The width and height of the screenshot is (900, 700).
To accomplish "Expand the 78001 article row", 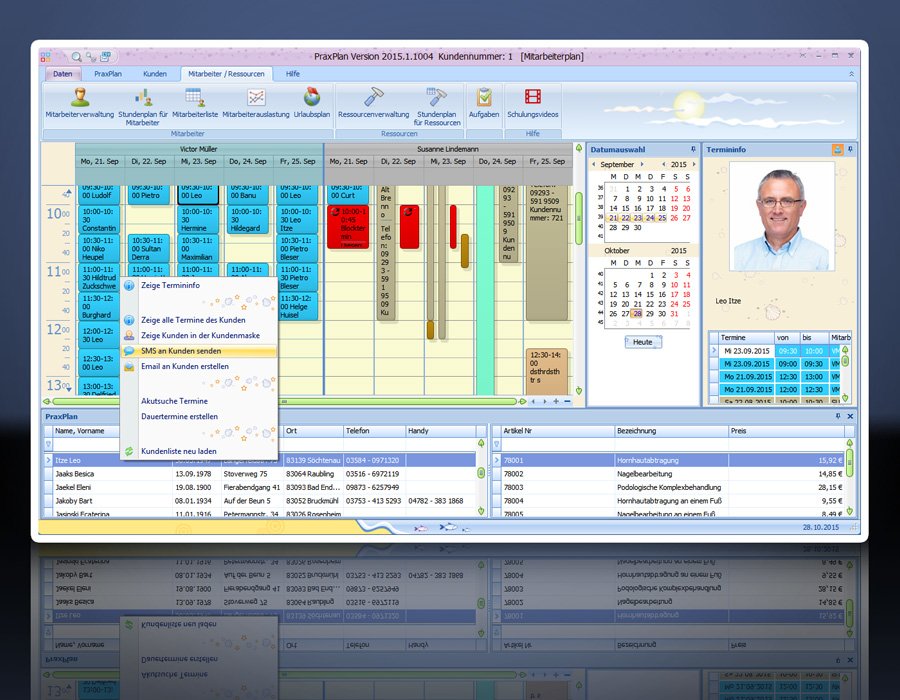I will 496,460.
